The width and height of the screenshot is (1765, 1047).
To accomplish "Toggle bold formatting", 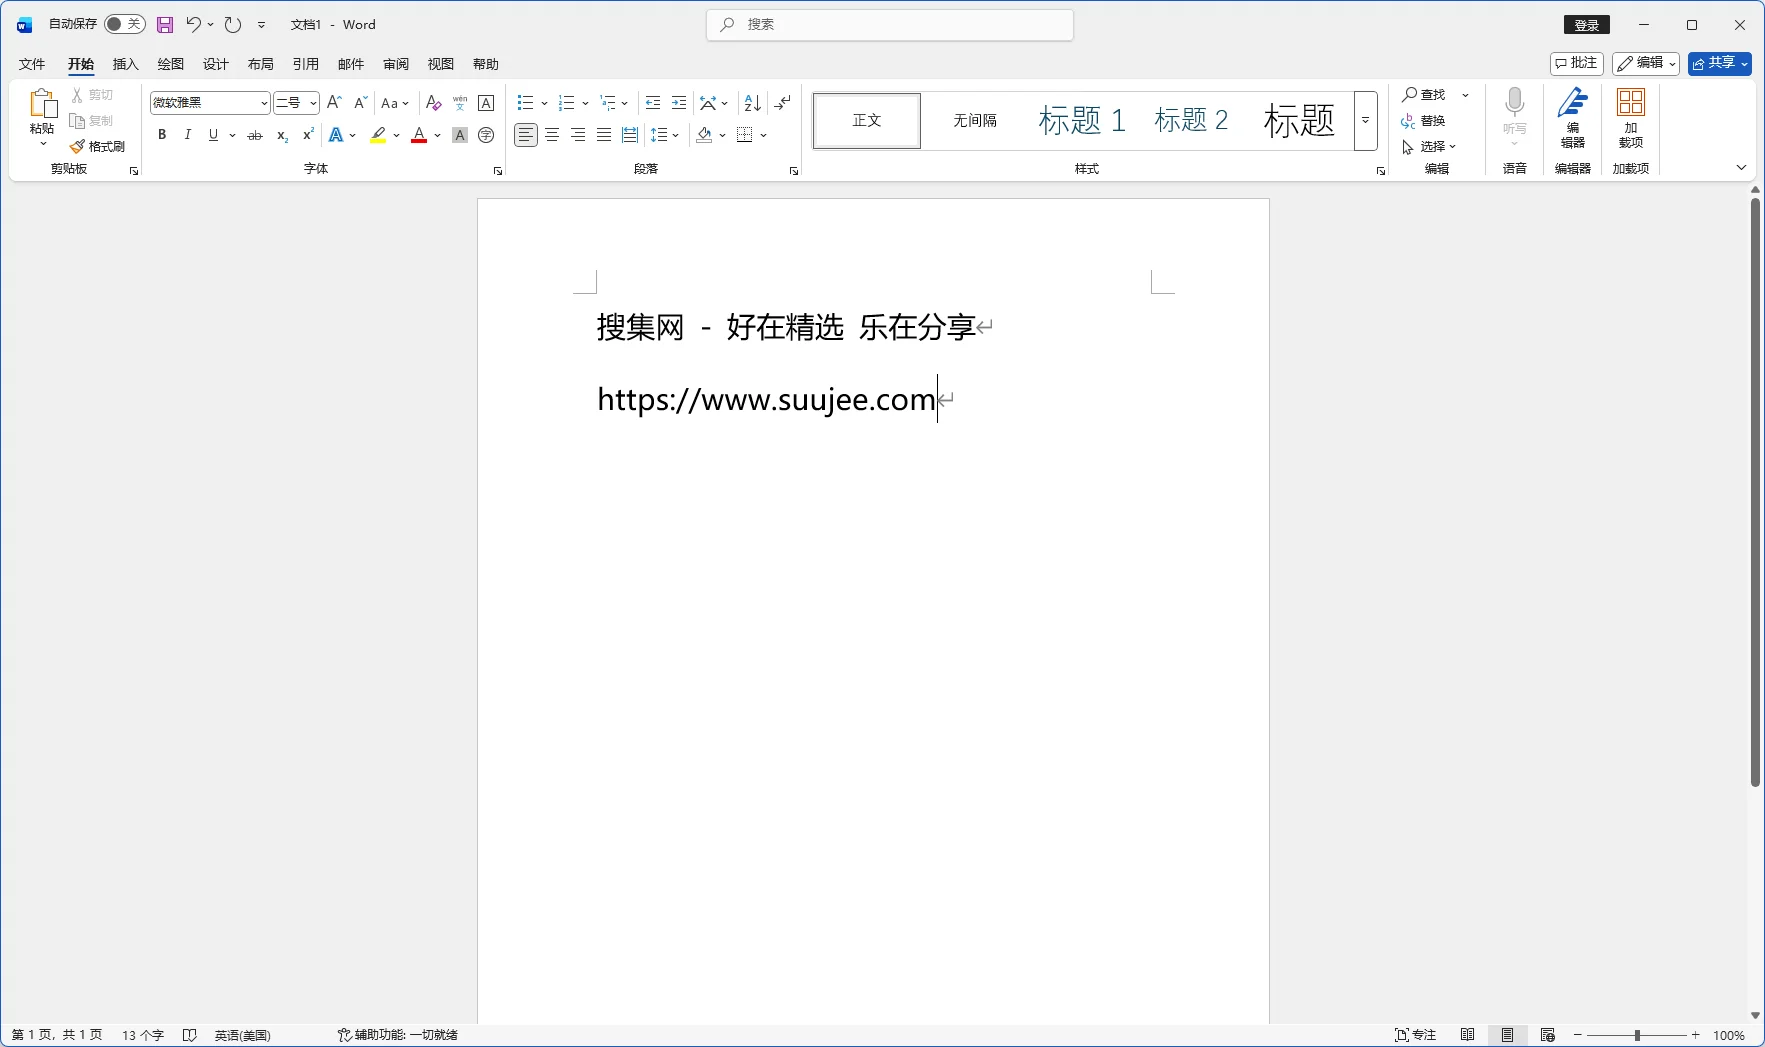I will pyautogui.click(x=162, y=135).
